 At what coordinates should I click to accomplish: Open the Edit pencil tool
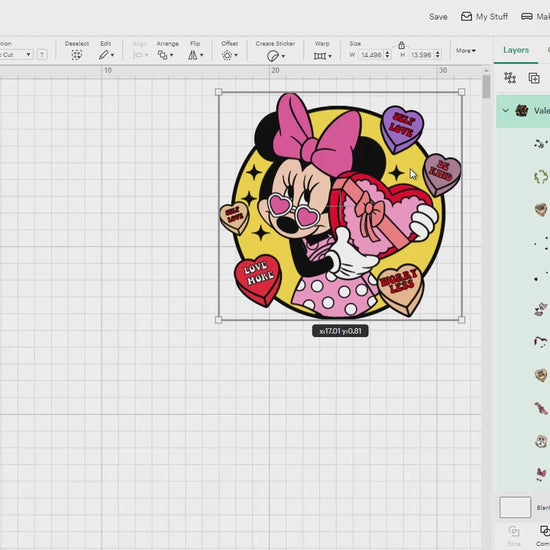click(x=103, y=55)
